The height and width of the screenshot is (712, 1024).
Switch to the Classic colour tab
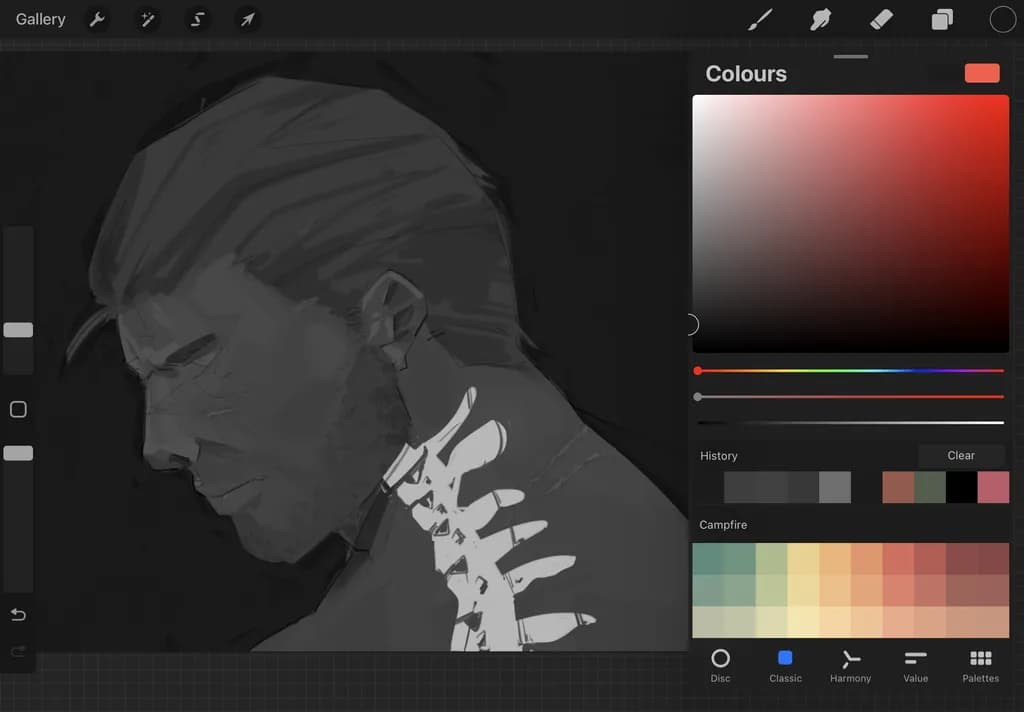point(785,666)
